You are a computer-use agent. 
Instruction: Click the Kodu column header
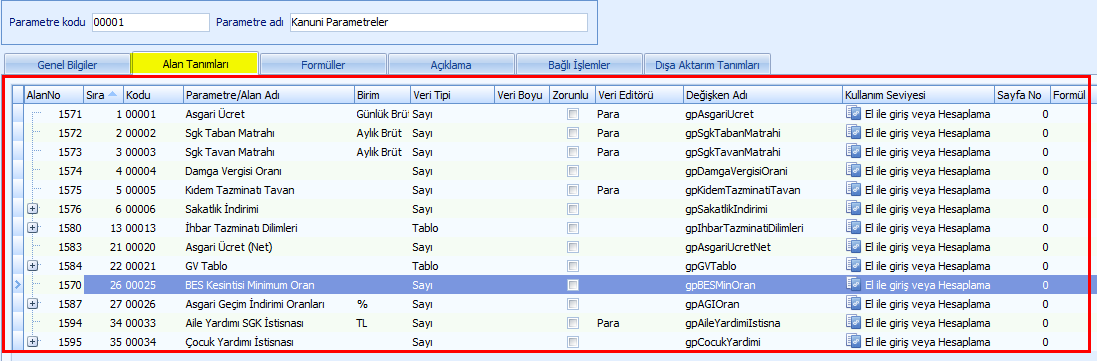coord(153,94)
